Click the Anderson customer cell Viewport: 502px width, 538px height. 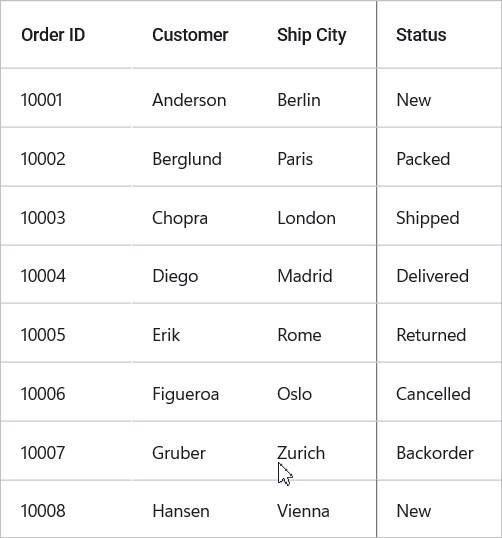(x=194, y=98)
